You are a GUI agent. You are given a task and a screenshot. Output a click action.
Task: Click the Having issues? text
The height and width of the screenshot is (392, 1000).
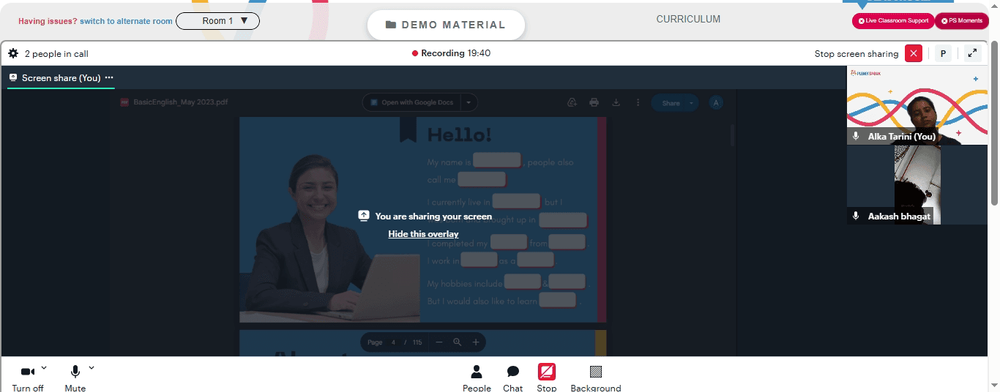pyautogui.click(x=48, y=21)
